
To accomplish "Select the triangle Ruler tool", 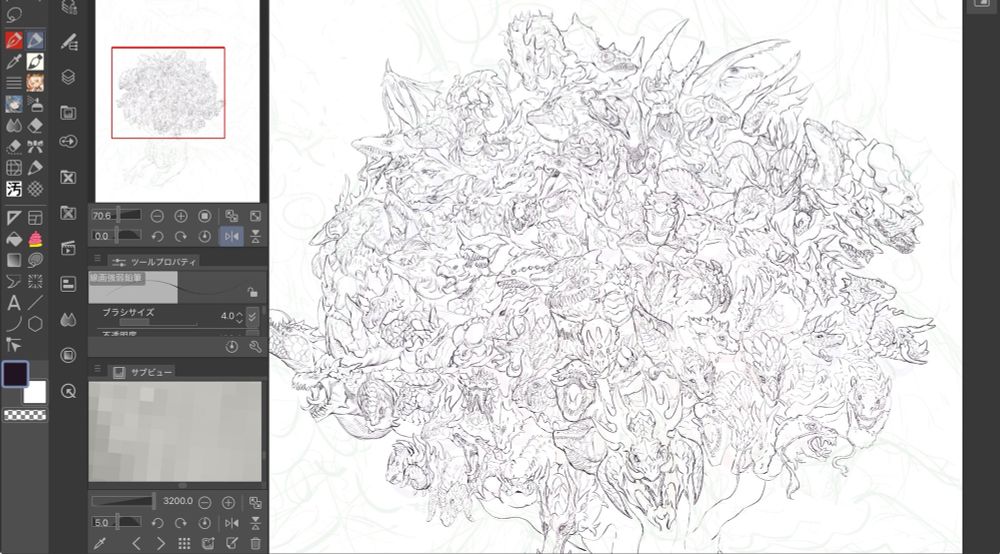I will tap(13, 218).
